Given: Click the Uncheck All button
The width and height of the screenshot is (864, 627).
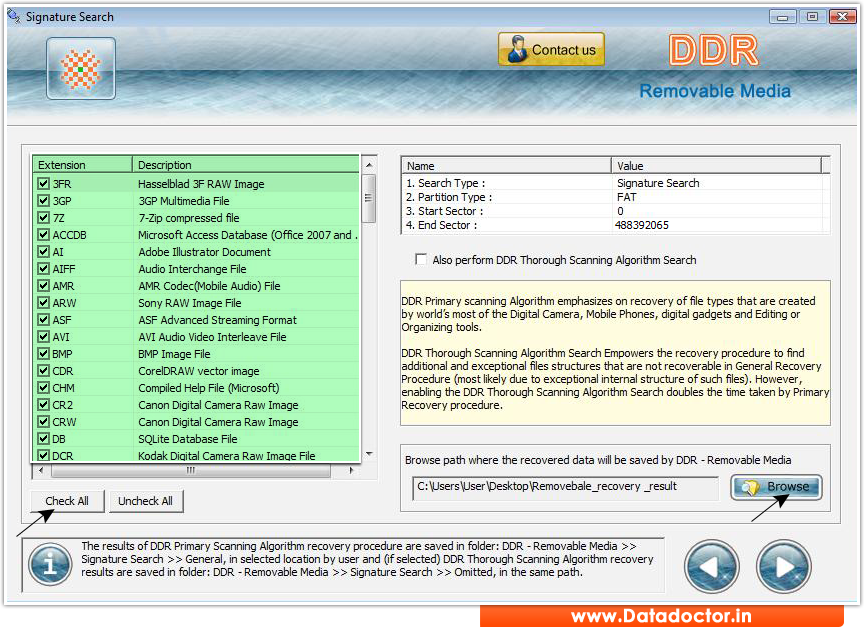Looking at the screenshot, I should click(x=145, y=501).
